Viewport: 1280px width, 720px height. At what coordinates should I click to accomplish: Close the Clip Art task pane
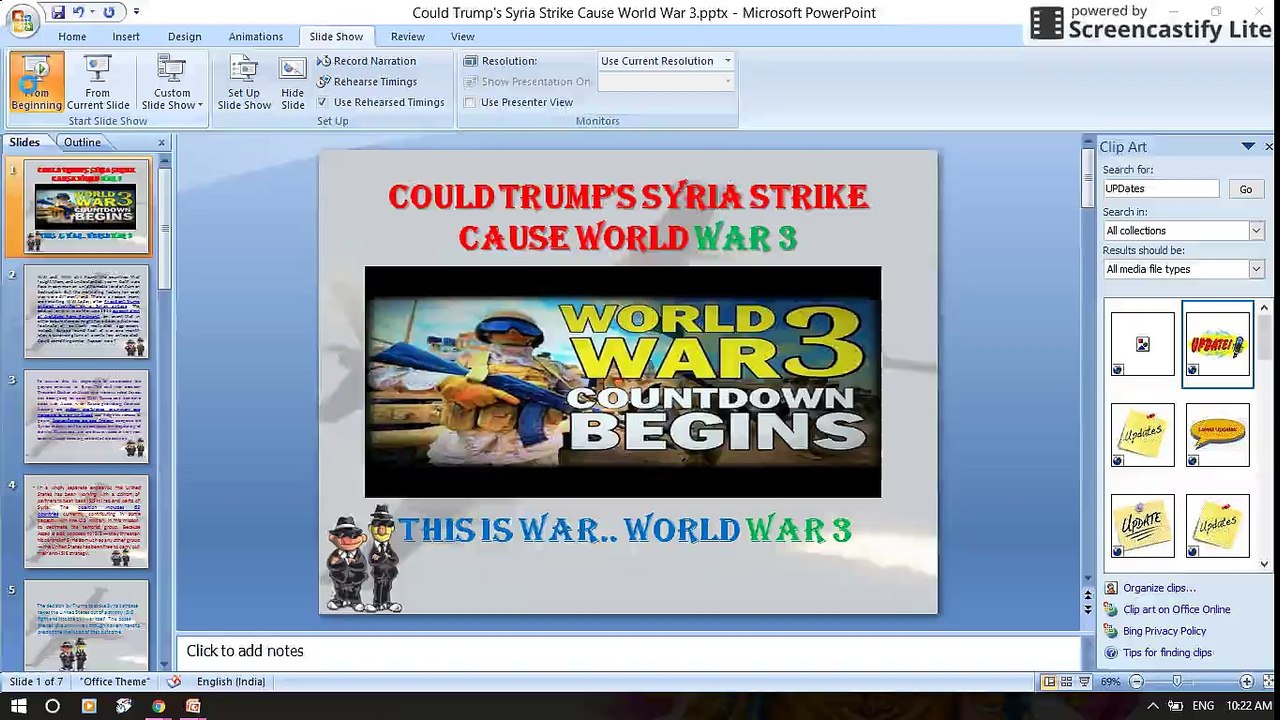(x=1269, y=146)
